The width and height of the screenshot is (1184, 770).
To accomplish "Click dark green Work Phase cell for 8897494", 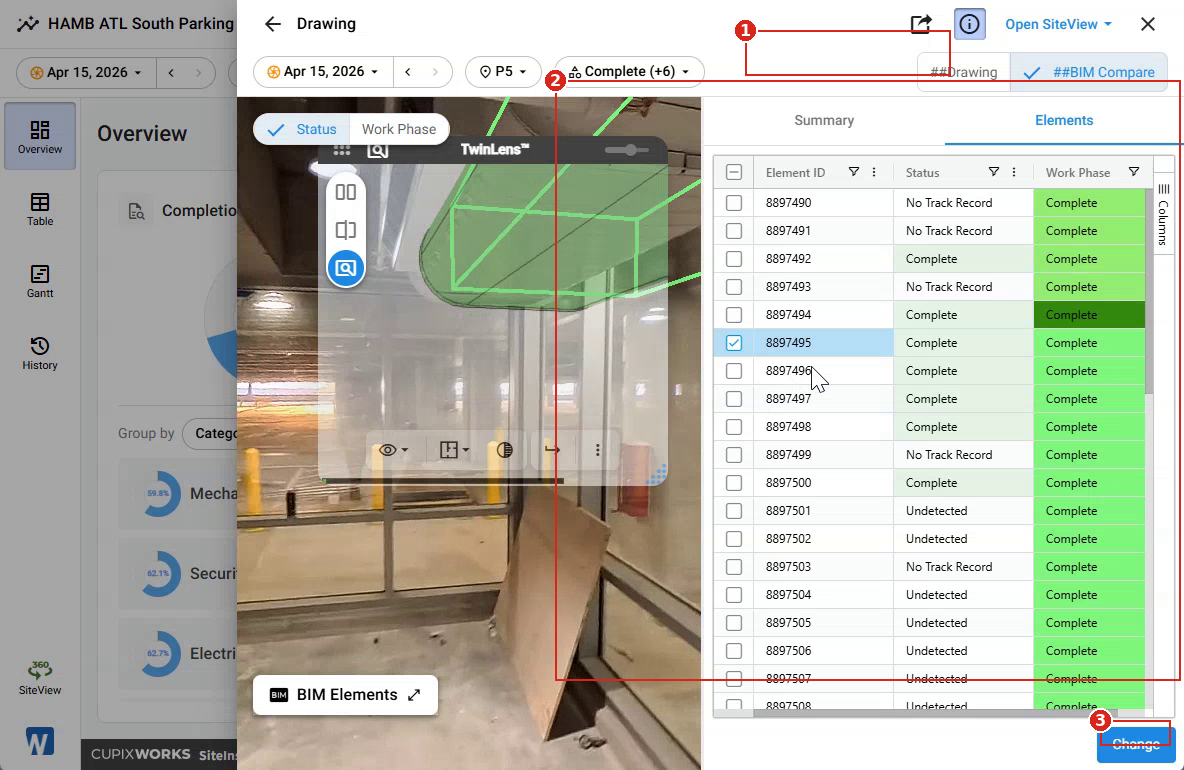I will [x=1089, y=315].
